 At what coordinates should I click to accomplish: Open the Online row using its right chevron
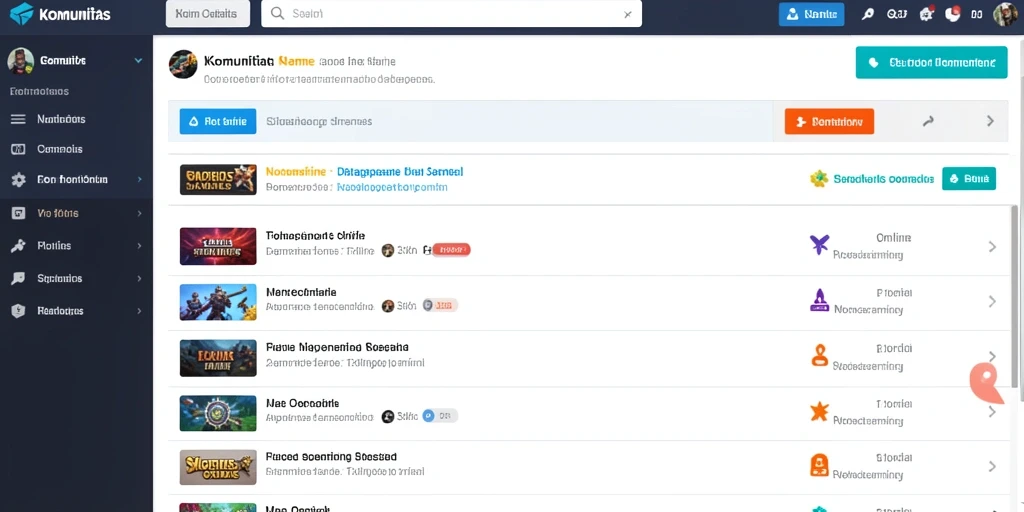point(992,247)
